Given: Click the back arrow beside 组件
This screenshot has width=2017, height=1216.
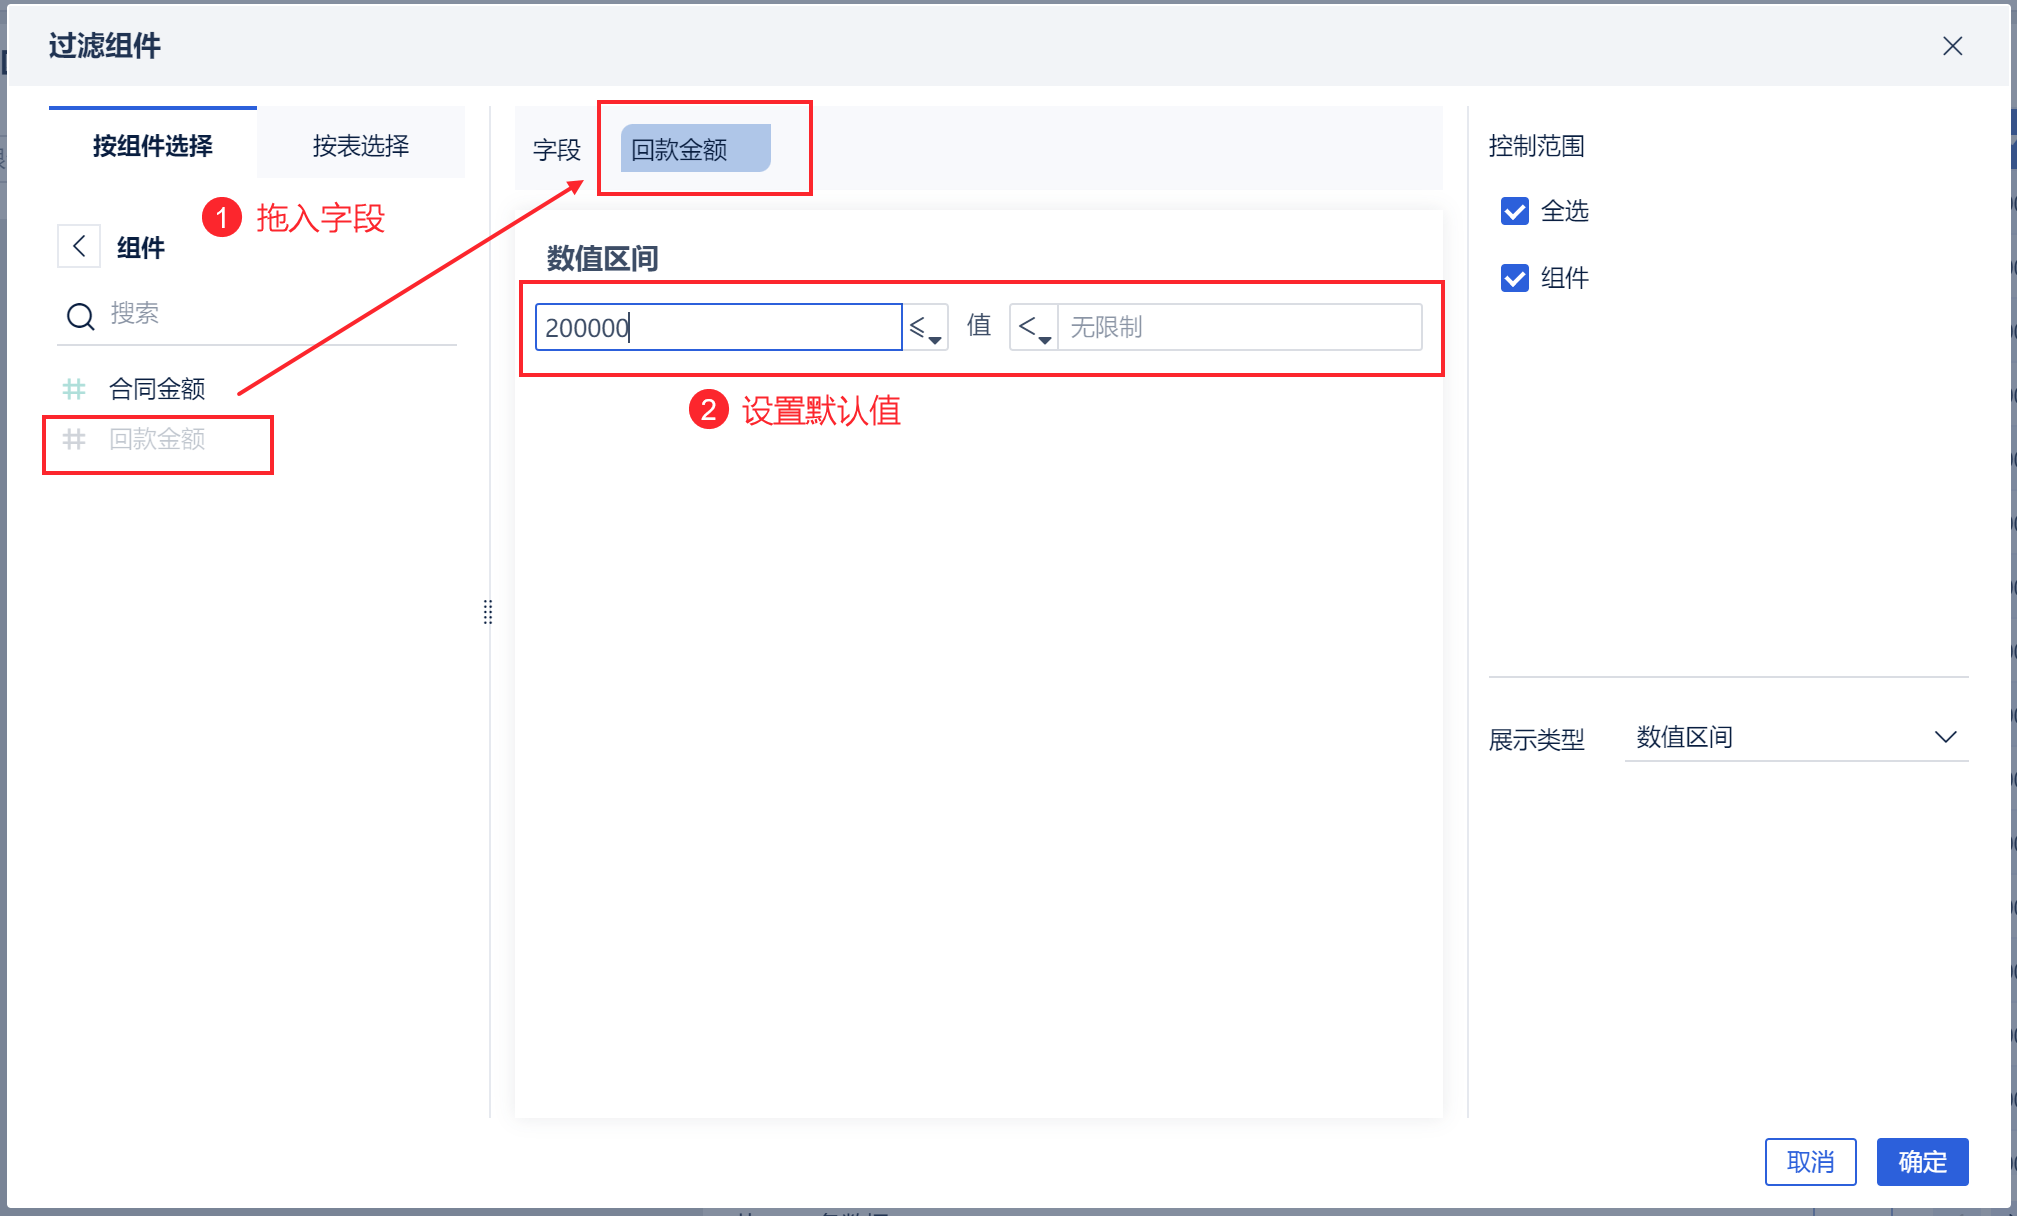Looking at the screenshot, I should [79, 246].
